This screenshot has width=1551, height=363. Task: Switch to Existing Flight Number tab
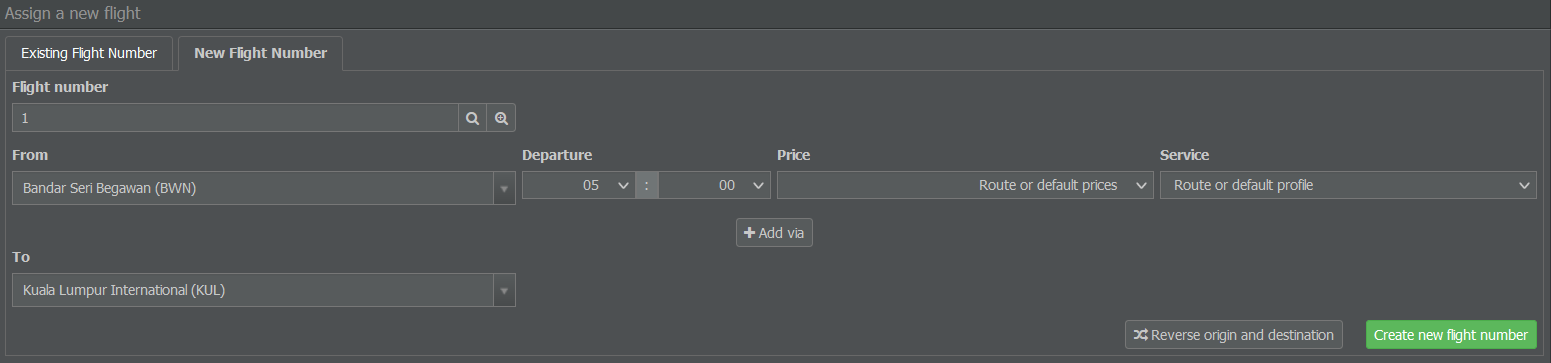tap(89, 53)
